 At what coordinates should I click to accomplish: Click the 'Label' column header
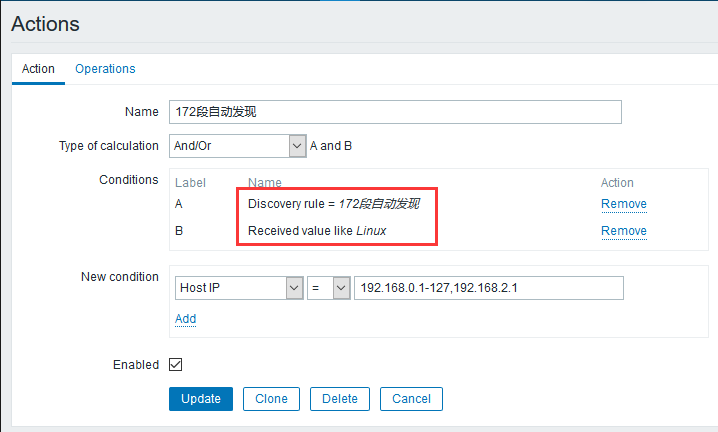[x=190, y=183]
